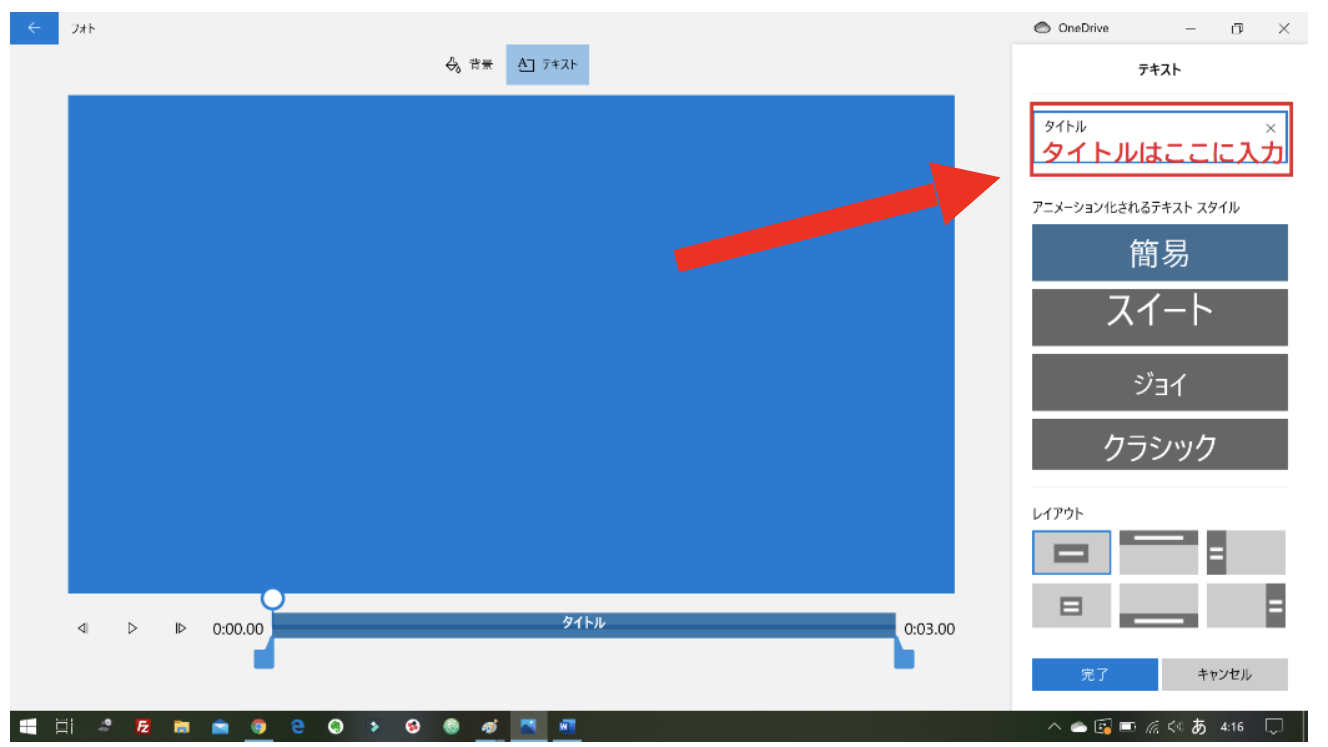The height and width of the screenshot is (747, 1328).
Task: Click the 完了 button to finish
Action: pos(1094,674)
